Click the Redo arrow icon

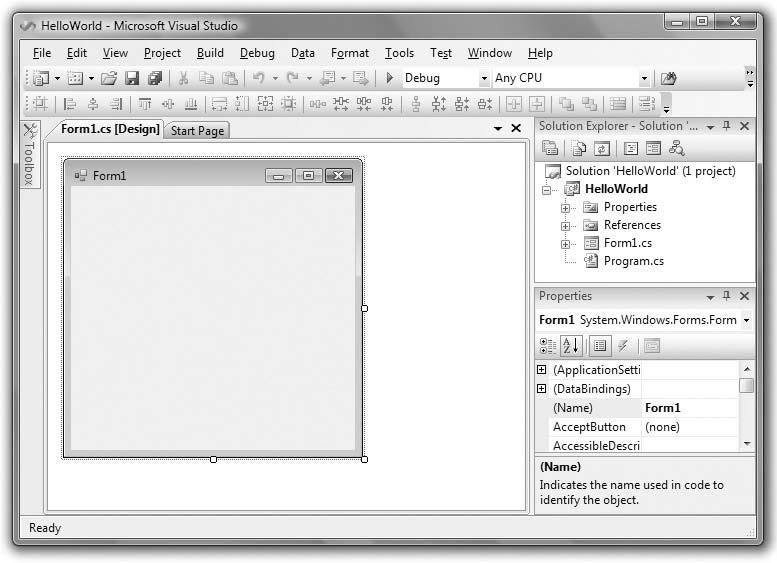[x=293, y=78]
